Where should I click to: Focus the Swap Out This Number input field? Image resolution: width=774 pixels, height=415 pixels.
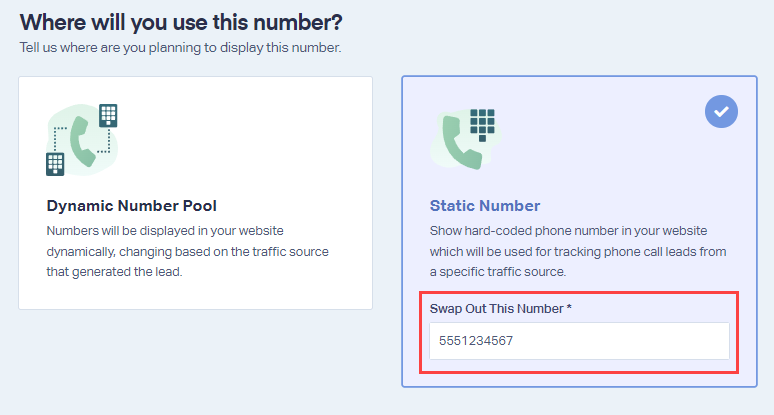pos(579,341)
